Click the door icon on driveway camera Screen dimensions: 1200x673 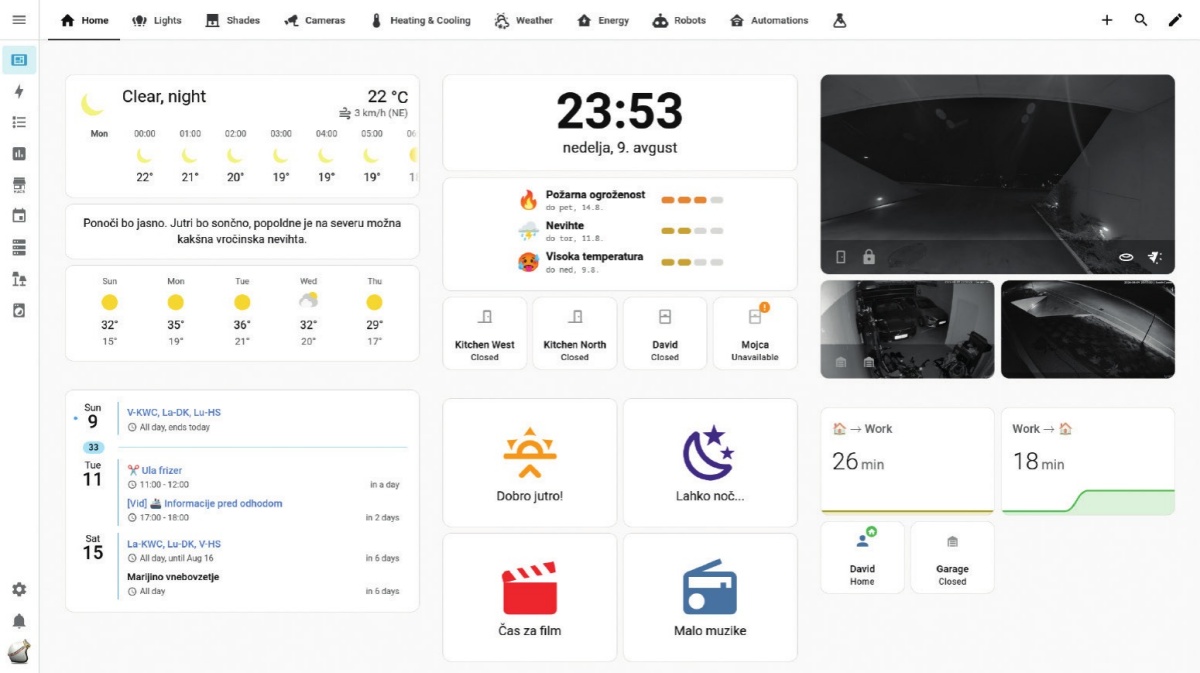coord(841,257)
